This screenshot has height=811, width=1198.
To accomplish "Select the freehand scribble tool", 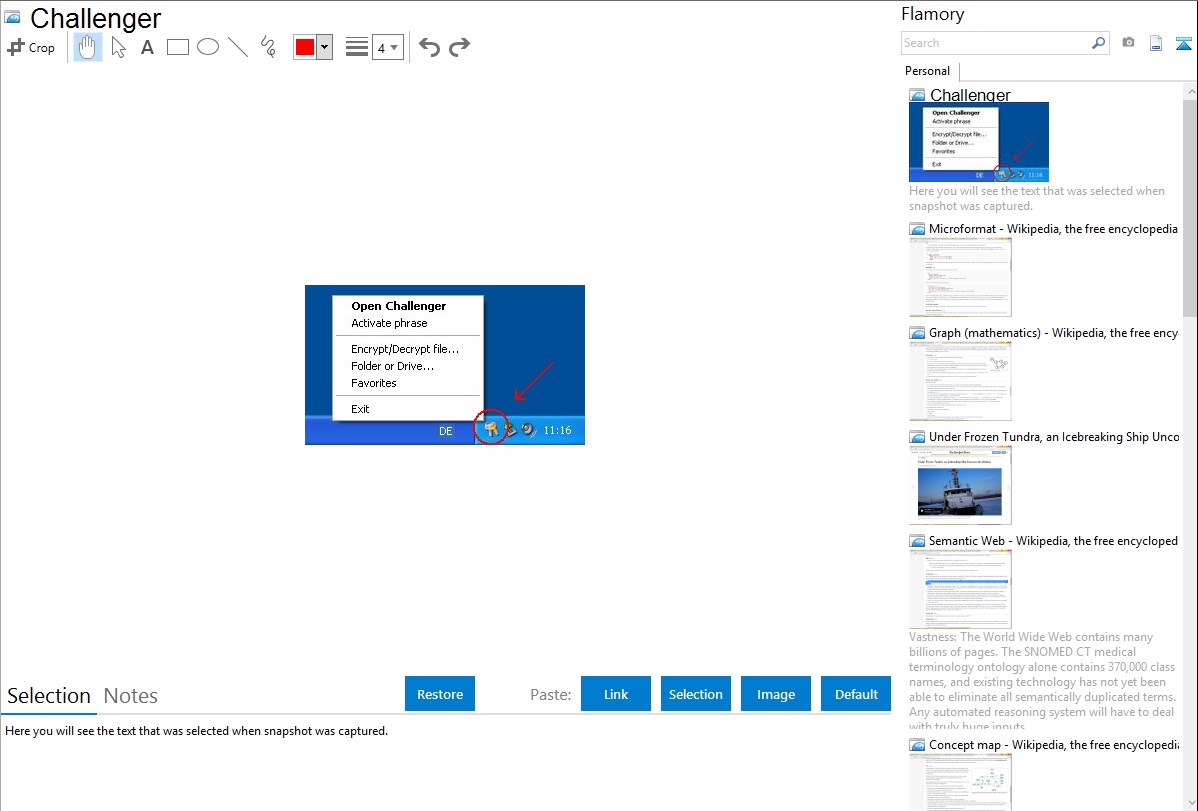I will (x=268, y=47).
